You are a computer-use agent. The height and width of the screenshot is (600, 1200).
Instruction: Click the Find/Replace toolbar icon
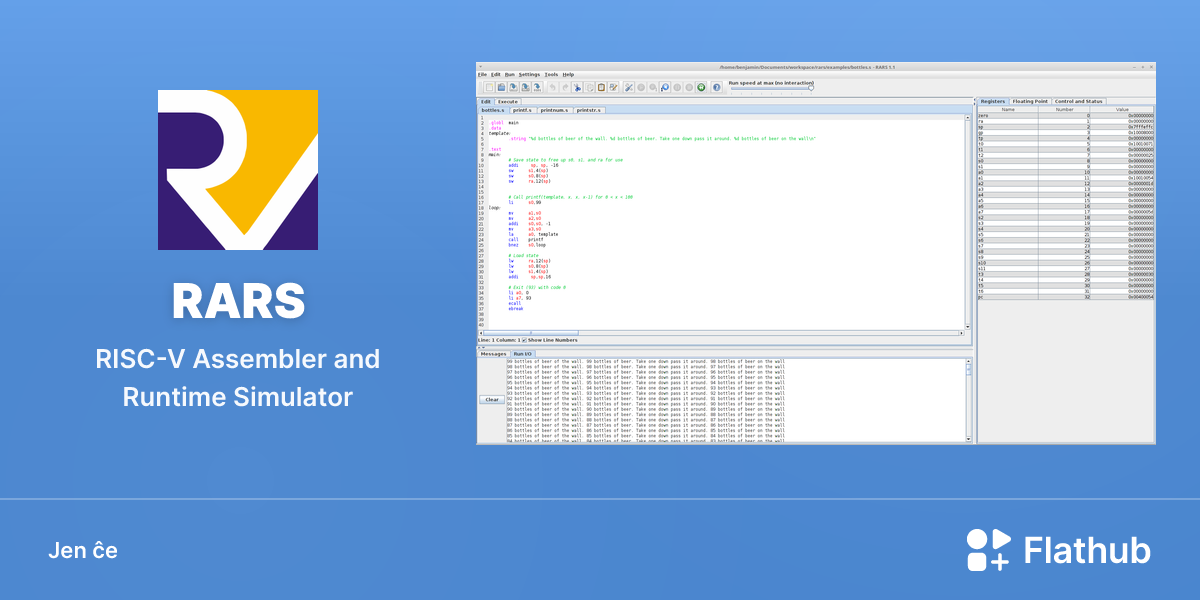coord(613,87)
